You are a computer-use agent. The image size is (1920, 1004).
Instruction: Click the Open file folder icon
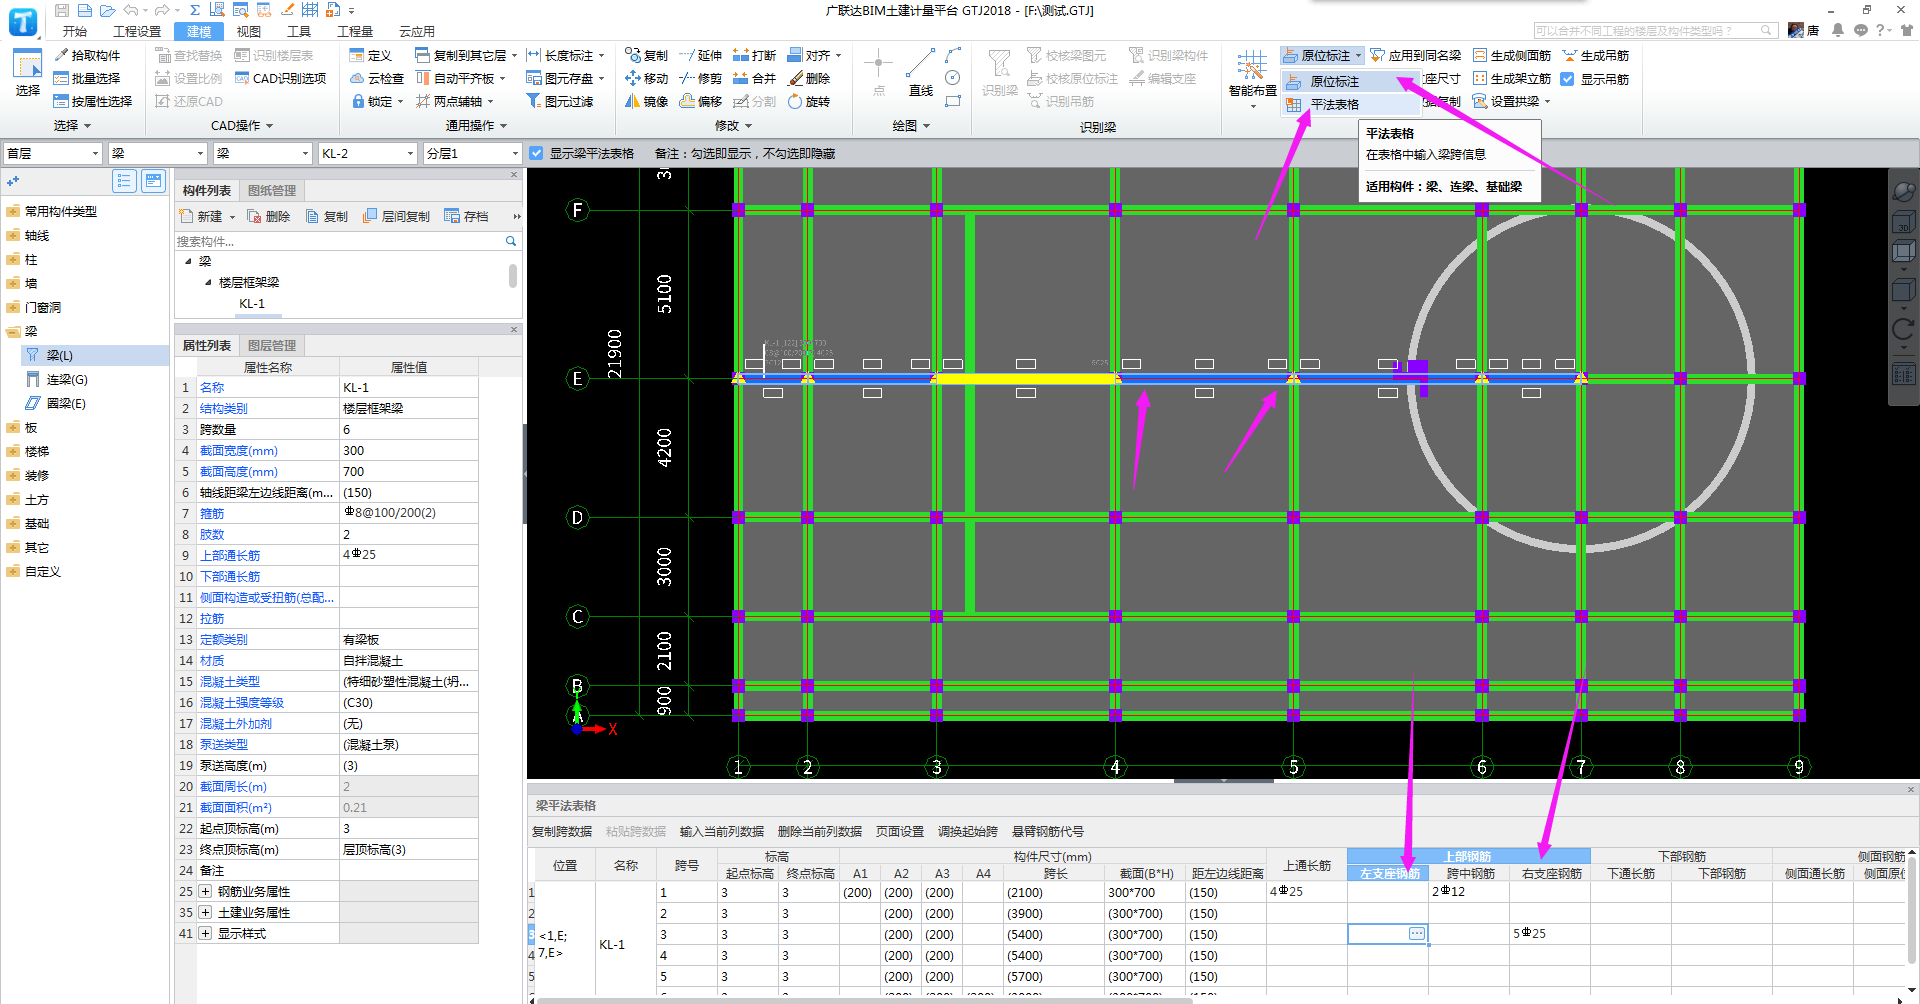[108, 10]
